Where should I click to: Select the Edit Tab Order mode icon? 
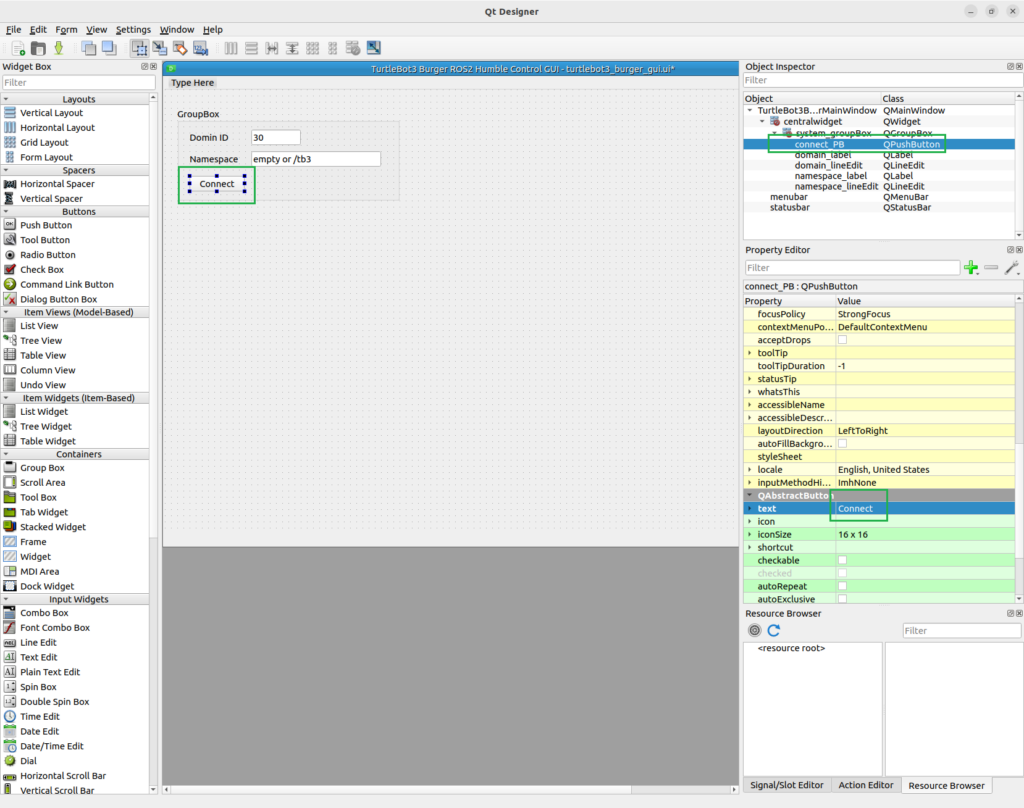(x=200, y=48)
